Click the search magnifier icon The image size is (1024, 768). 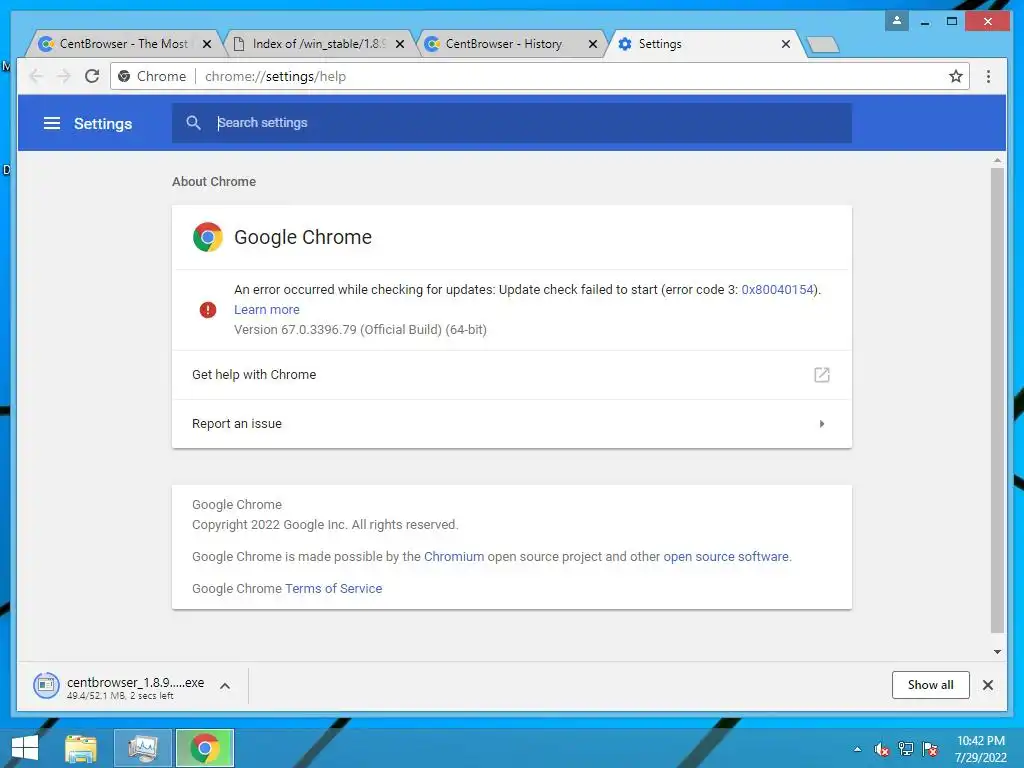coord(193,123)
